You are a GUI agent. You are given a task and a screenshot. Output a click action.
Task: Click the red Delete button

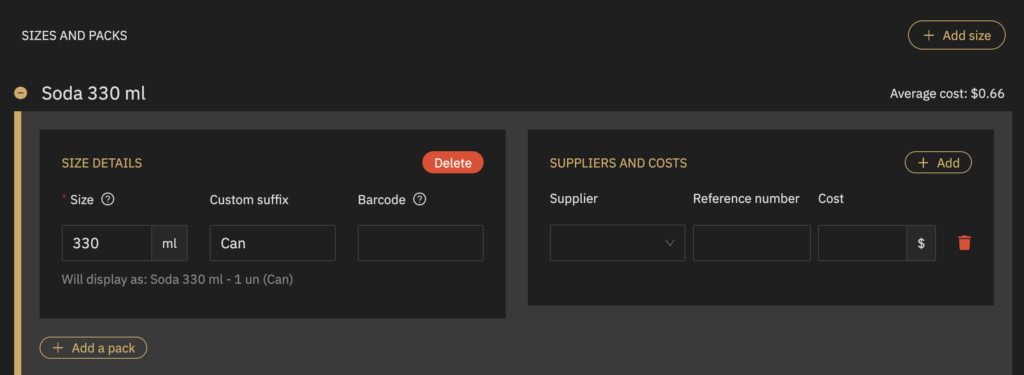pos(453,163)
